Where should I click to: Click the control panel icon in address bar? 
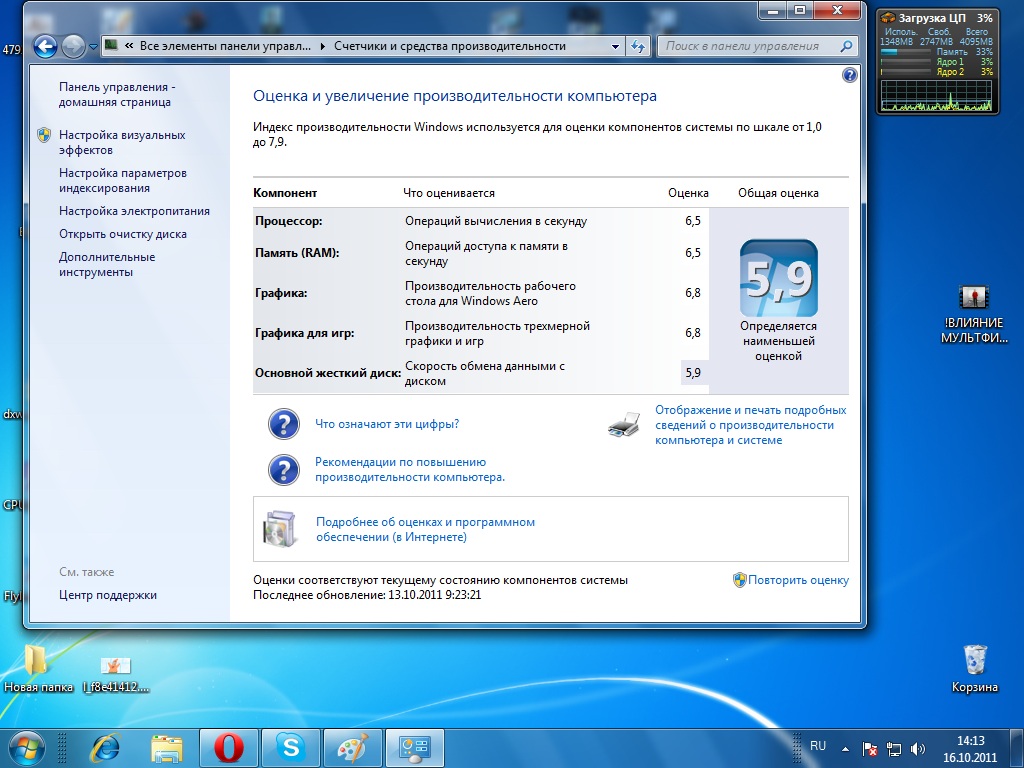coord(112,46)
